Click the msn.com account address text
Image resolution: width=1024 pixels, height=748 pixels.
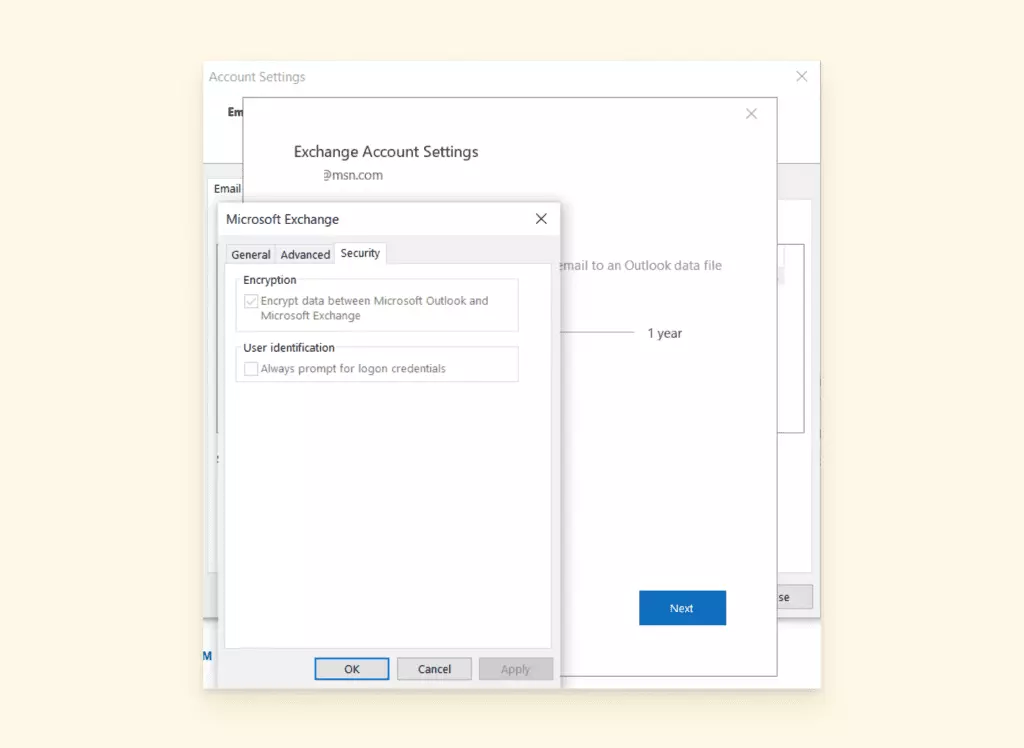pyautogui.click(x=353, y=175)
